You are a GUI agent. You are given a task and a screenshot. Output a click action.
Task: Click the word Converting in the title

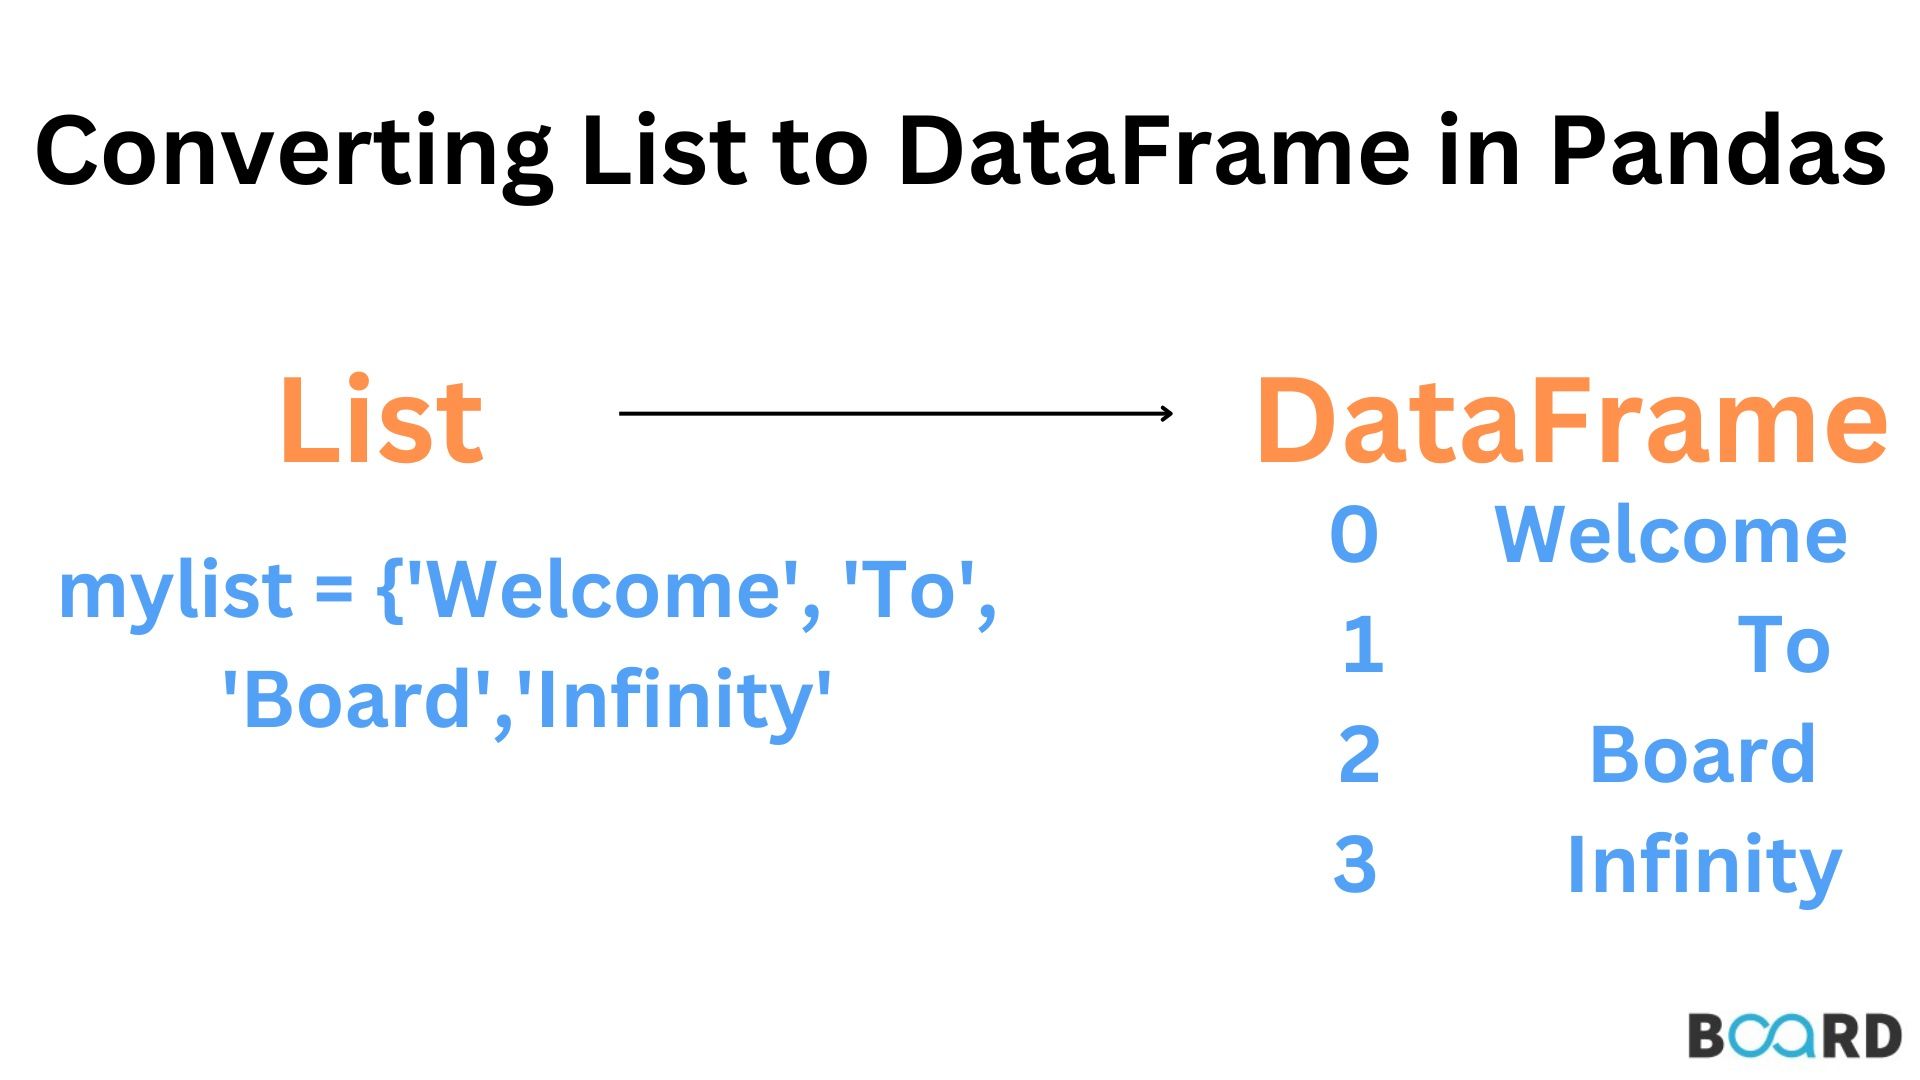click(x=292, y=151)
